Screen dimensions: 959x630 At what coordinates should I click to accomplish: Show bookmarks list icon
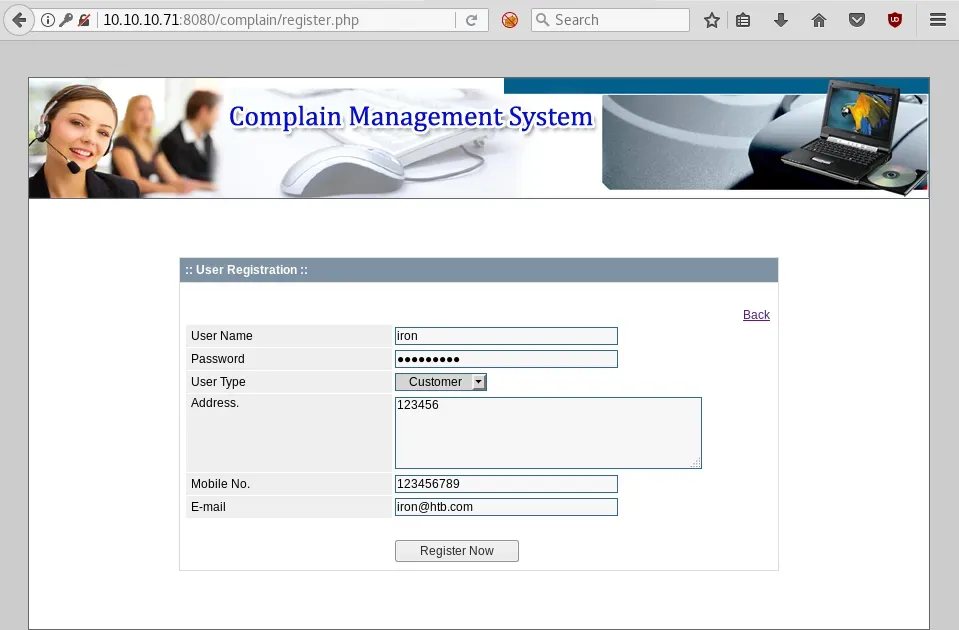point(743,20)
